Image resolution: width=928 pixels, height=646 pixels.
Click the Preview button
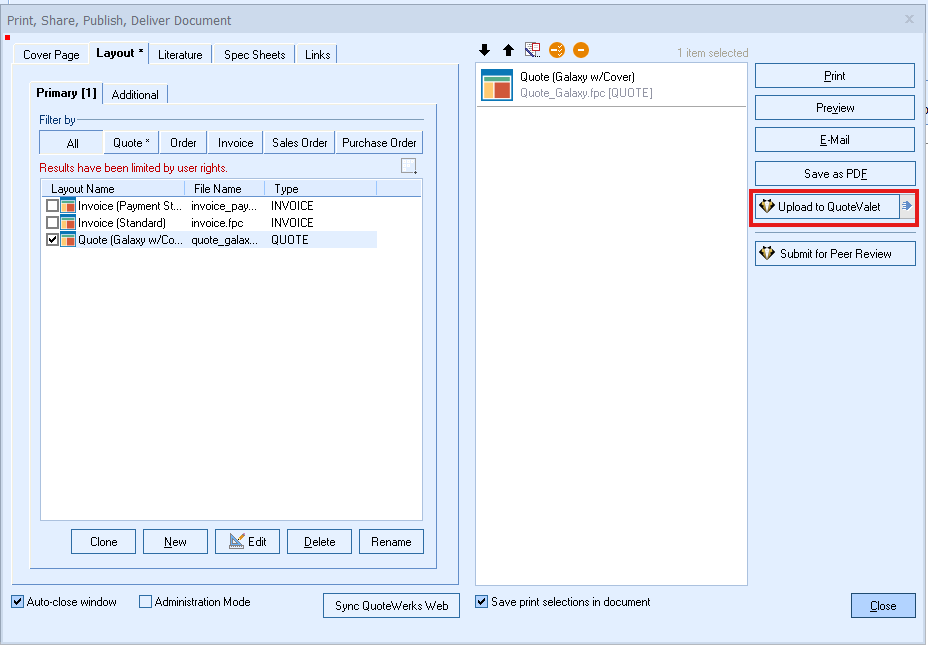pos(834,108)
